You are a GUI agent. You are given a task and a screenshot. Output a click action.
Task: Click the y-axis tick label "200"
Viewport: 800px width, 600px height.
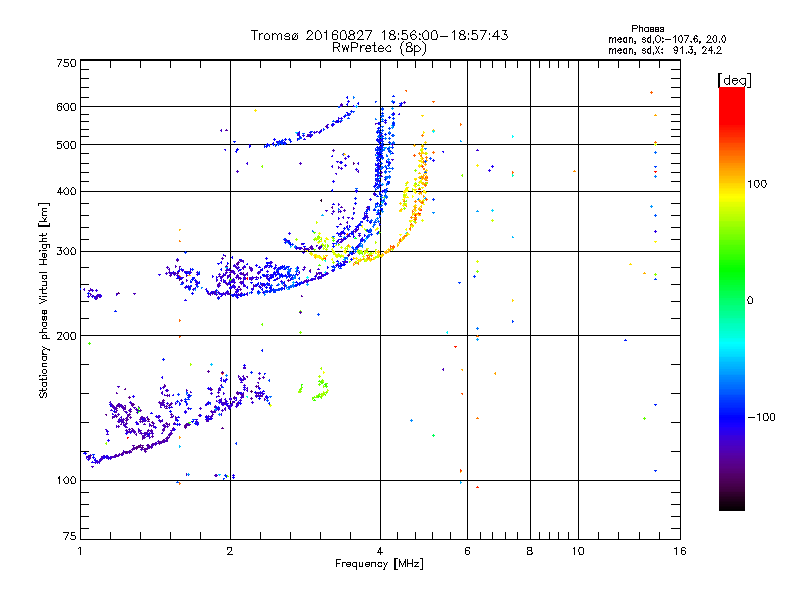[66, 336]
